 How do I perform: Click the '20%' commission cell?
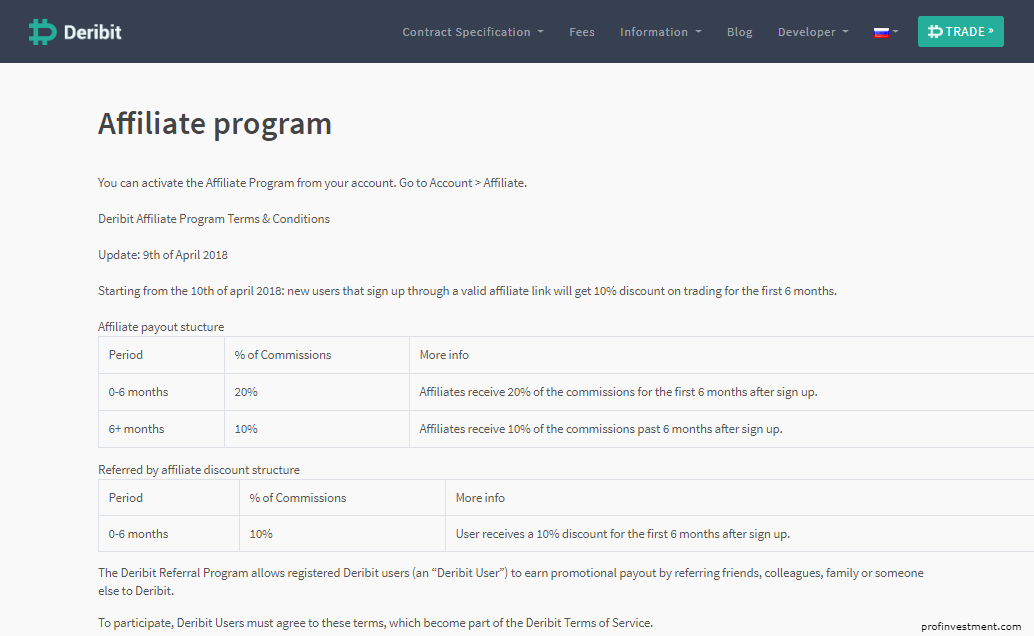pos(317,392)
